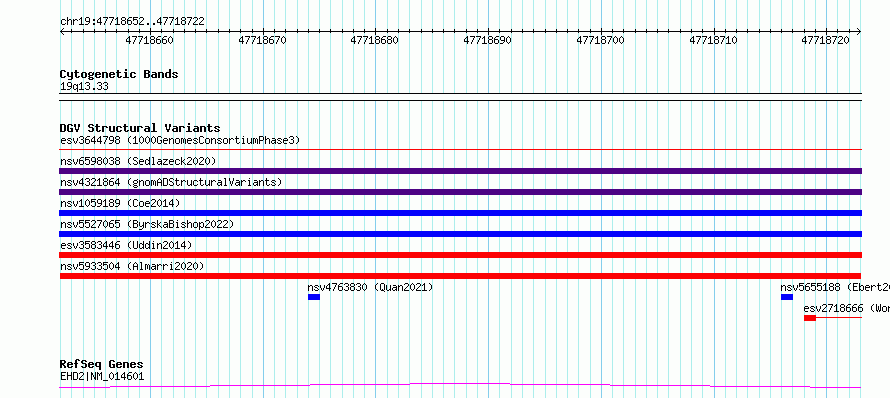Viewport: 890px width, 398px height.
Task: Open the nsv1059189 (Coe2014) label
Action: coord(120,203)
